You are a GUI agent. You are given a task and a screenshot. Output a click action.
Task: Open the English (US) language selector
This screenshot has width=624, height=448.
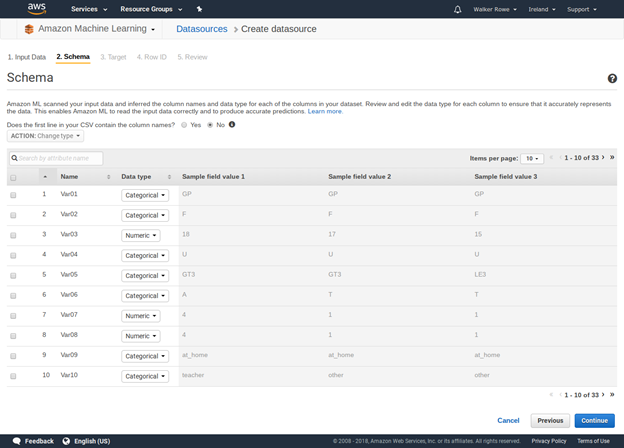pyautogui.click(x=92, y=441)
